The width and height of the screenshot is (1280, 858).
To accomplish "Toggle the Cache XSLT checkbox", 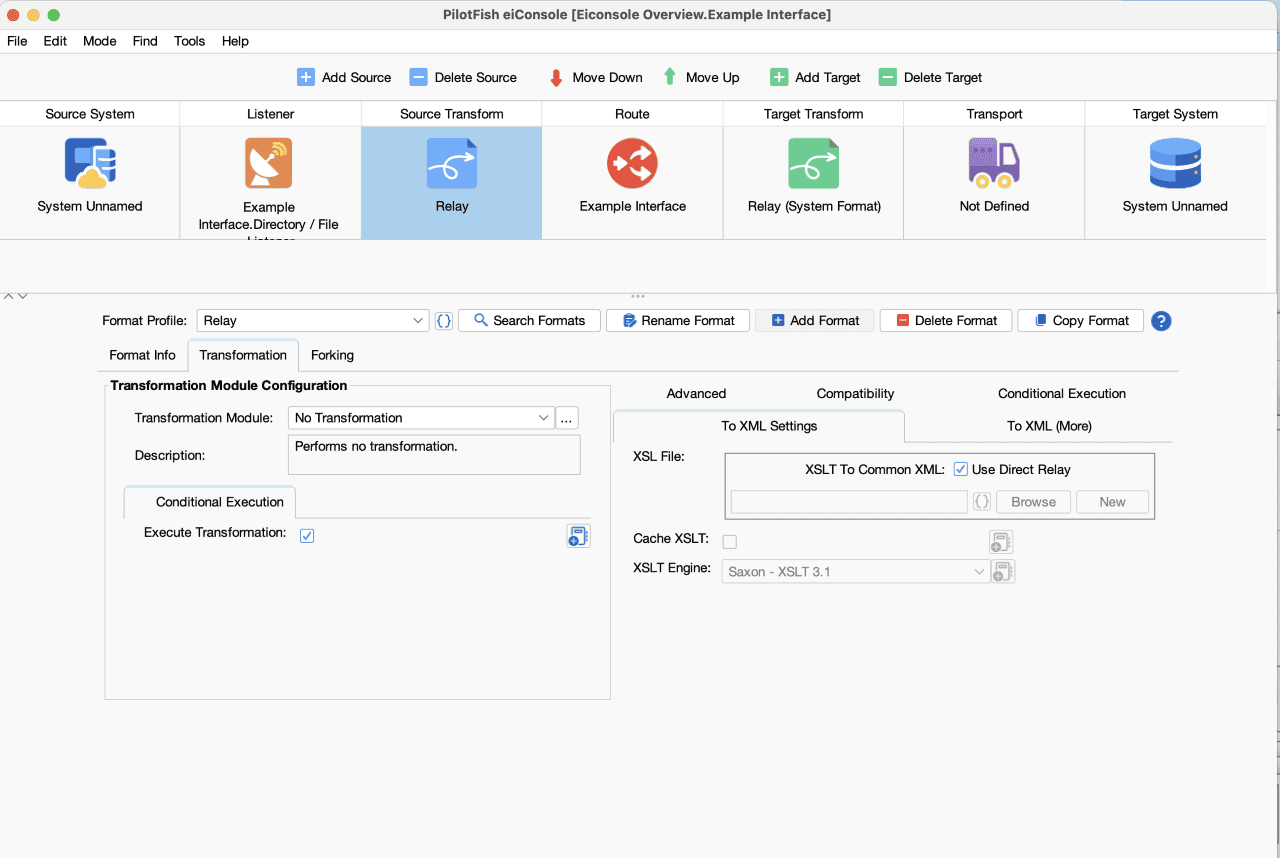I will click(x=730, y=542).
